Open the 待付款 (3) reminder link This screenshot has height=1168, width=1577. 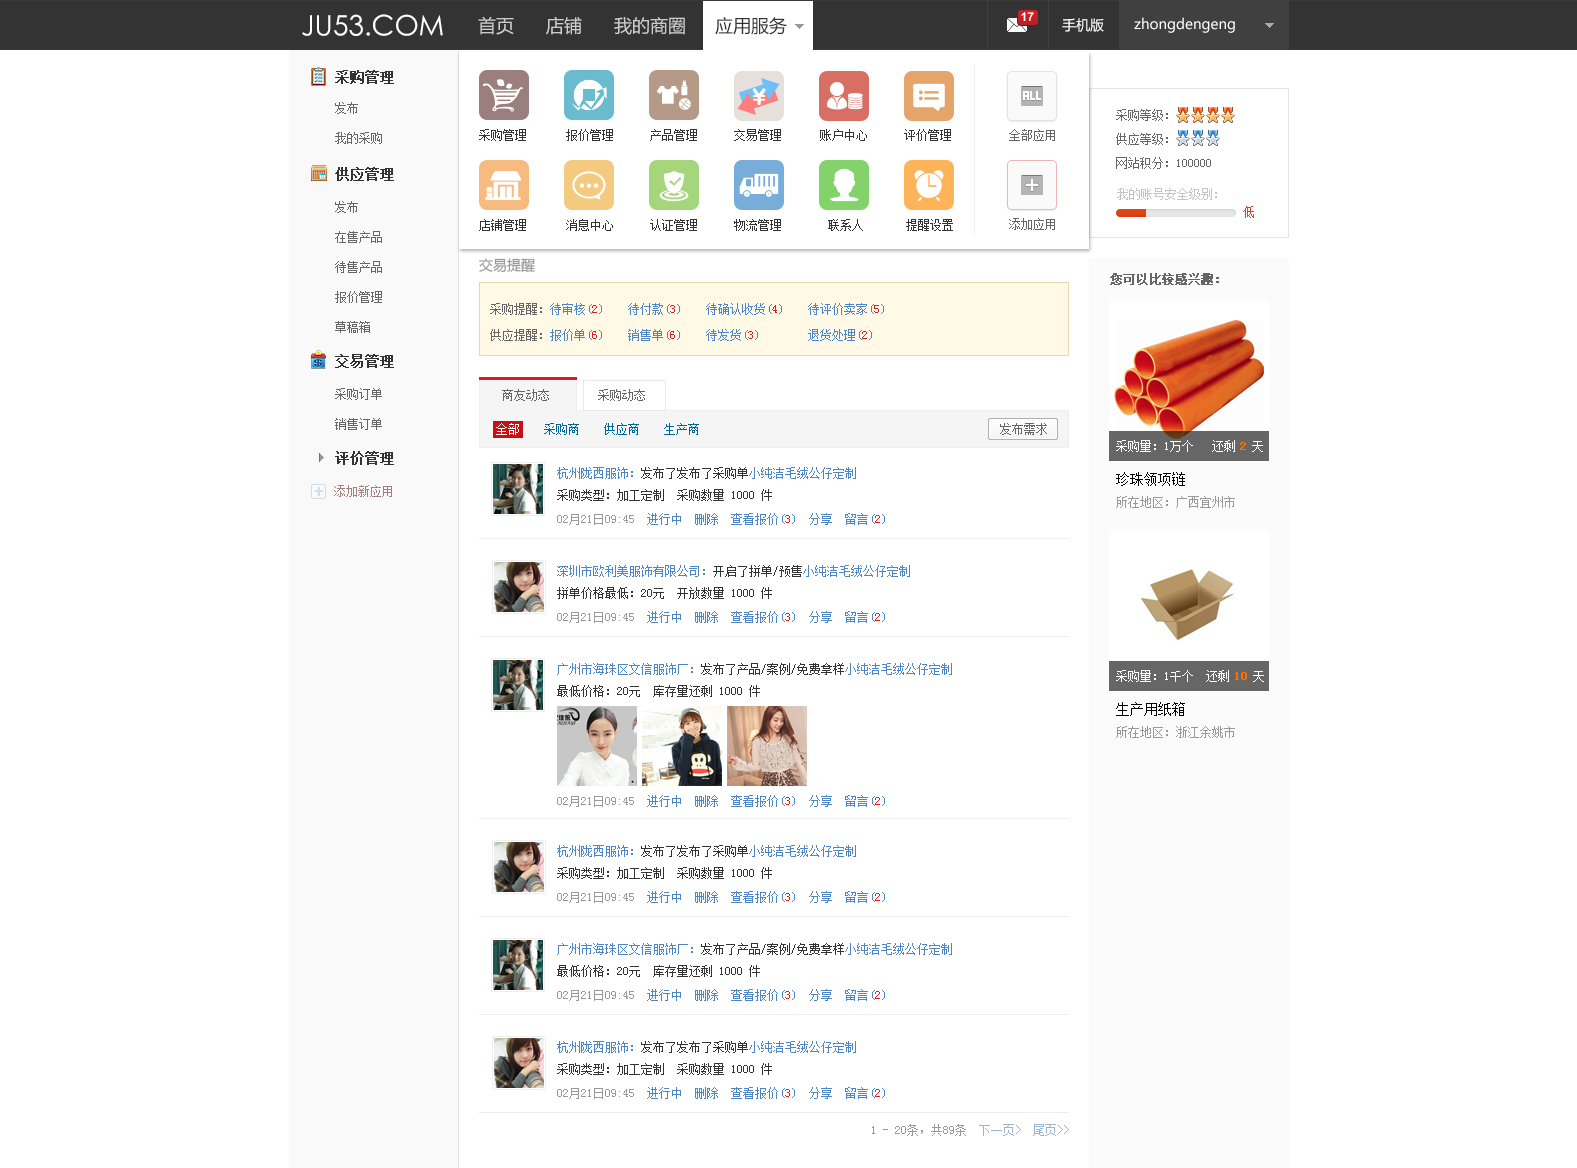click(x=653, y=309)
